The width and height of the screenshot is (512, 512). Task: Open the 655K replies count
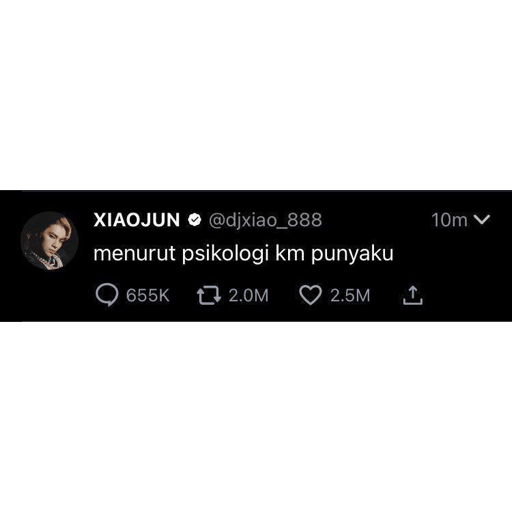tap(148, 295)
